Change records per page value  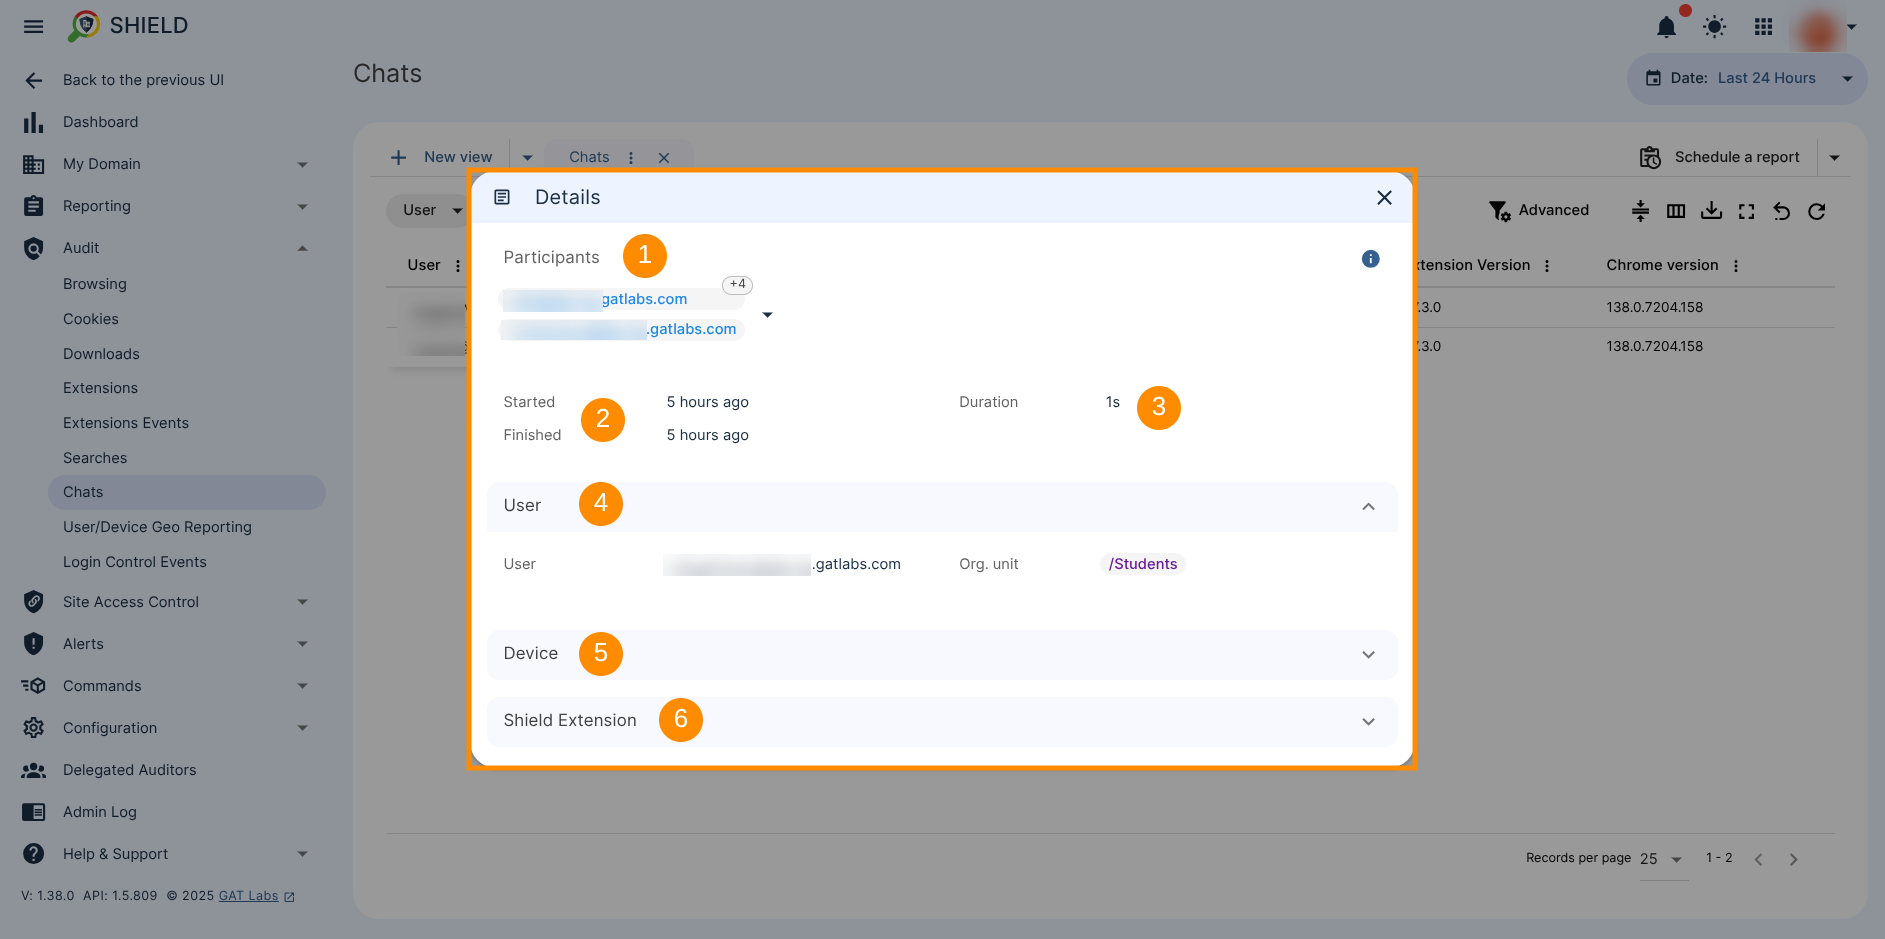[1662, 859]
